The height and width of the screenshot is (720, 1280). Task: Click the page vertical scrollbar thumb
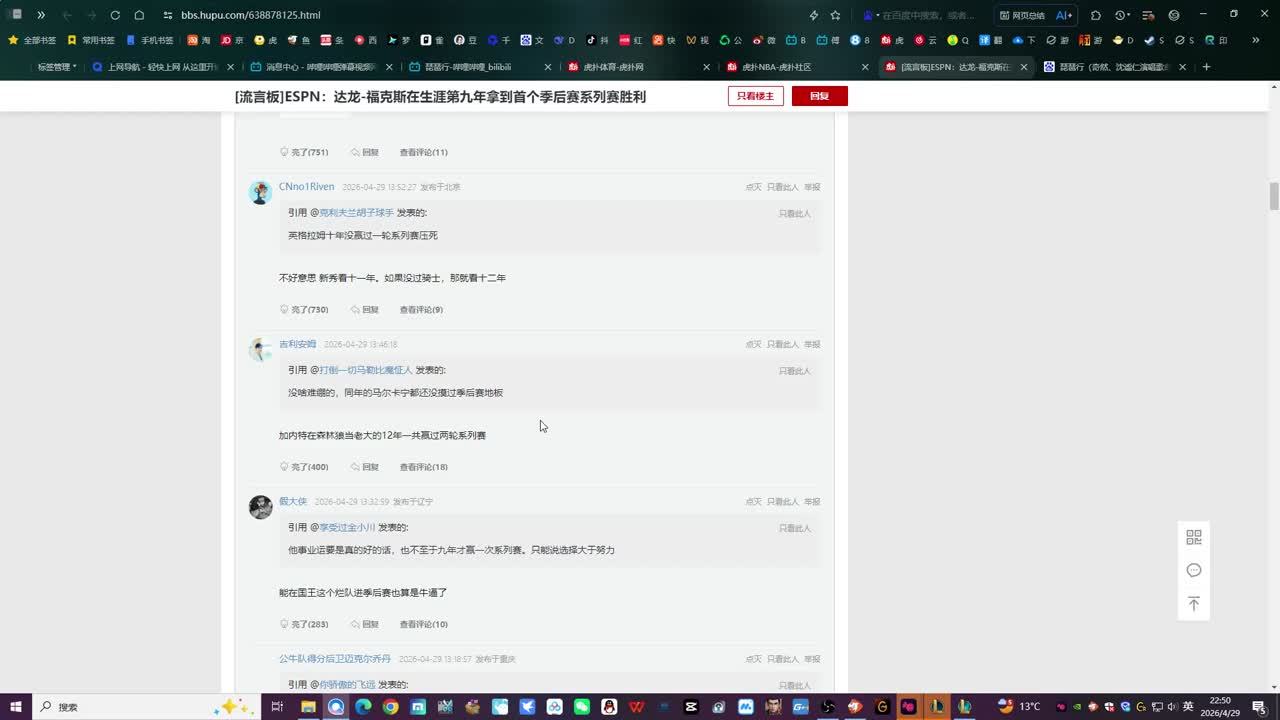pyautogui.click(x=1274, y=197)
